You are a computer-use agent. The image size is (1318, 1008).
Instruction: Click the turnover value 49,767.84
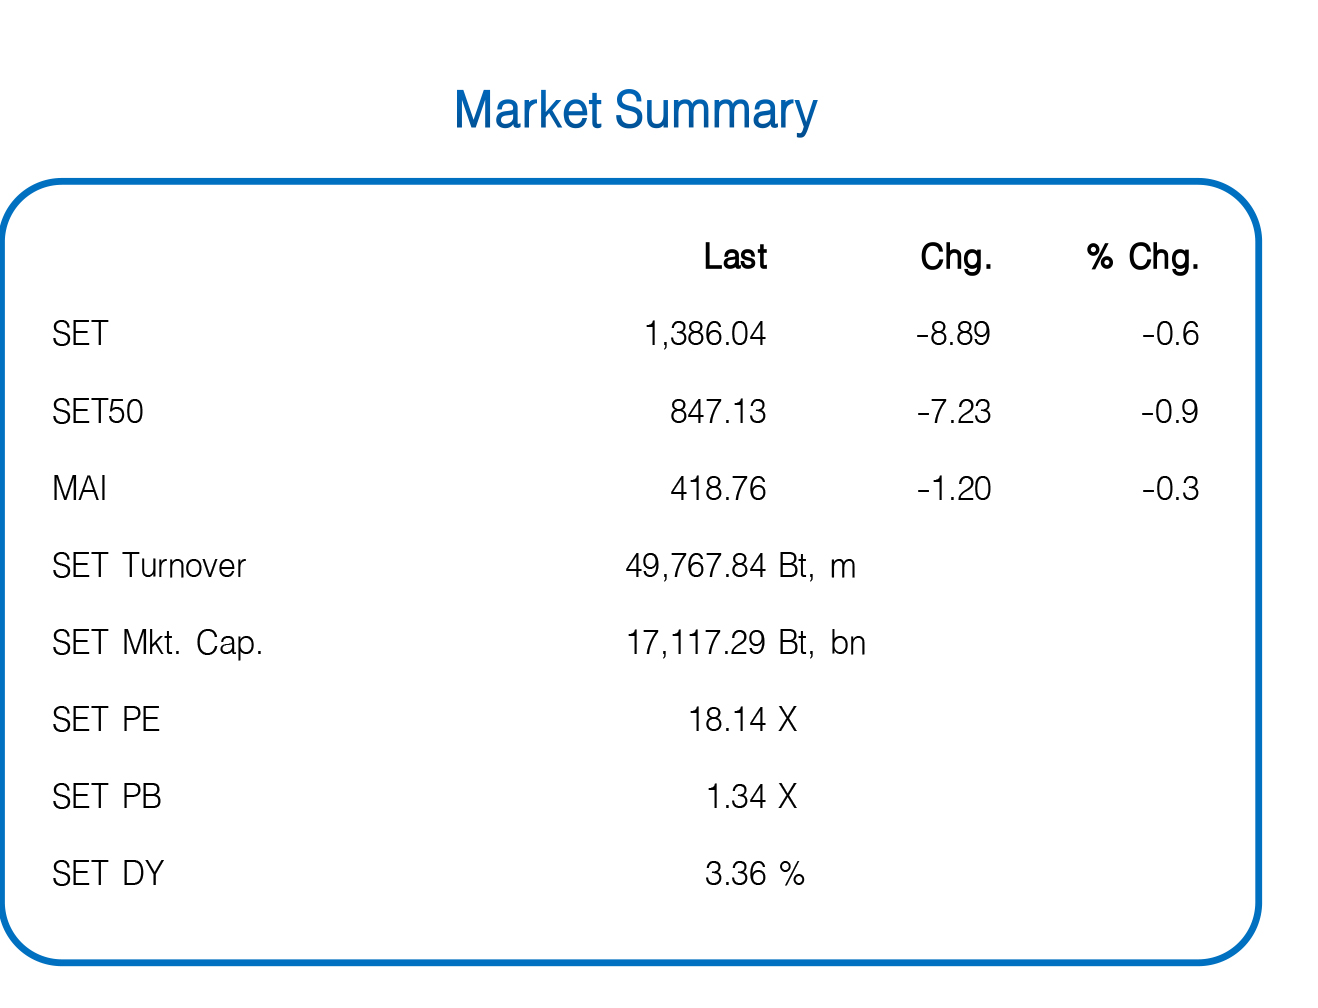[696, 566]
